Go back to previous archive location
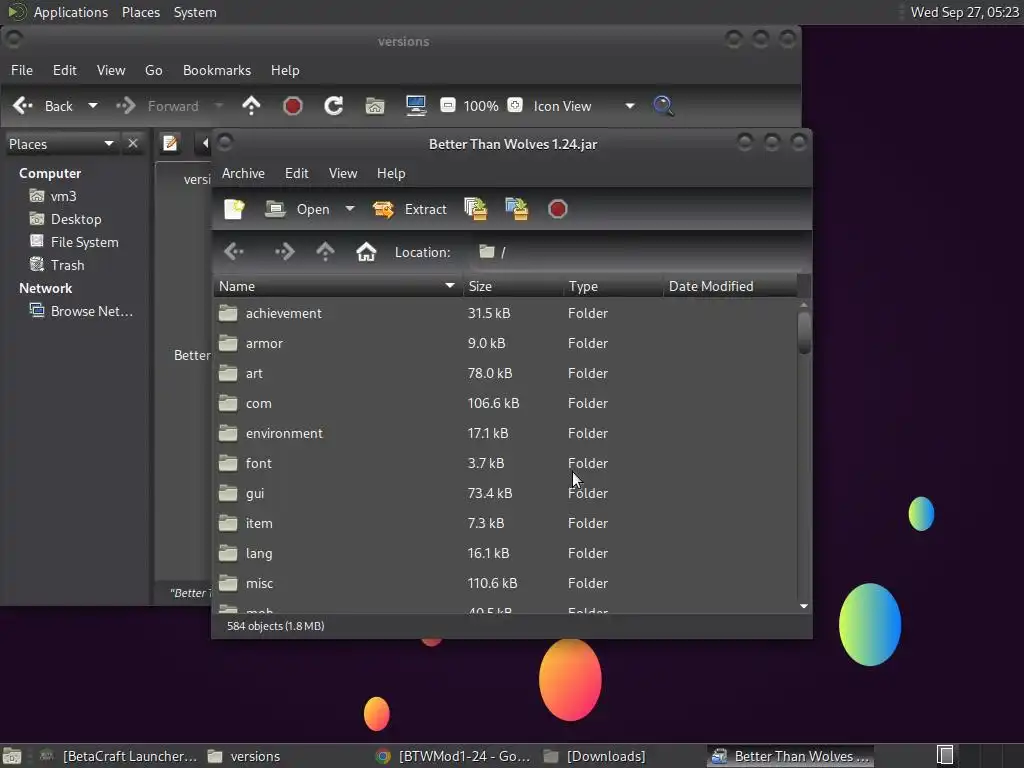The width and height of the screenshot is (1024, 768). 234,251
